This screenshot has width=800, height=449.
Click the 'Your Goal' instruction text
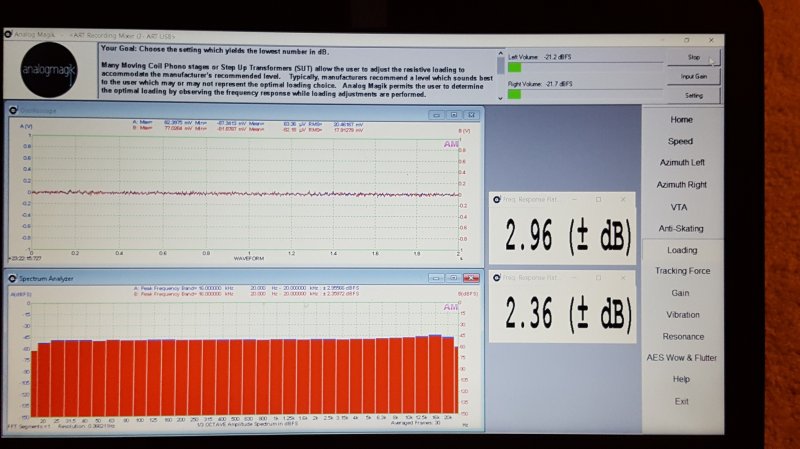click(x=215, y=51)
